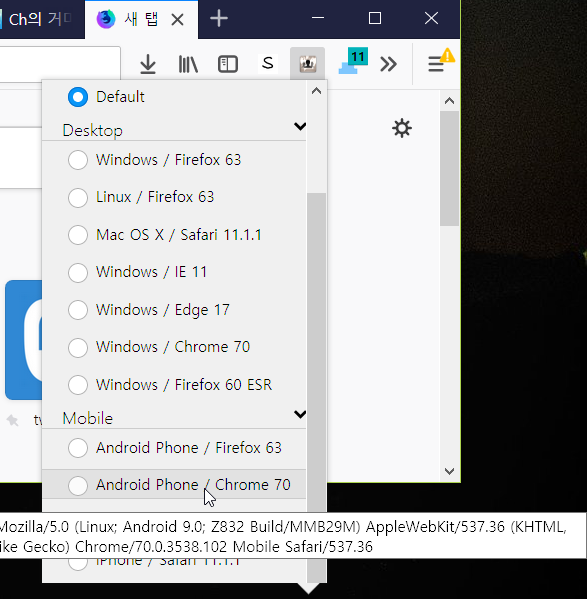Select Android Phone / Chrome 70 option
Screen dimensions: 587x599
[174, 485]
